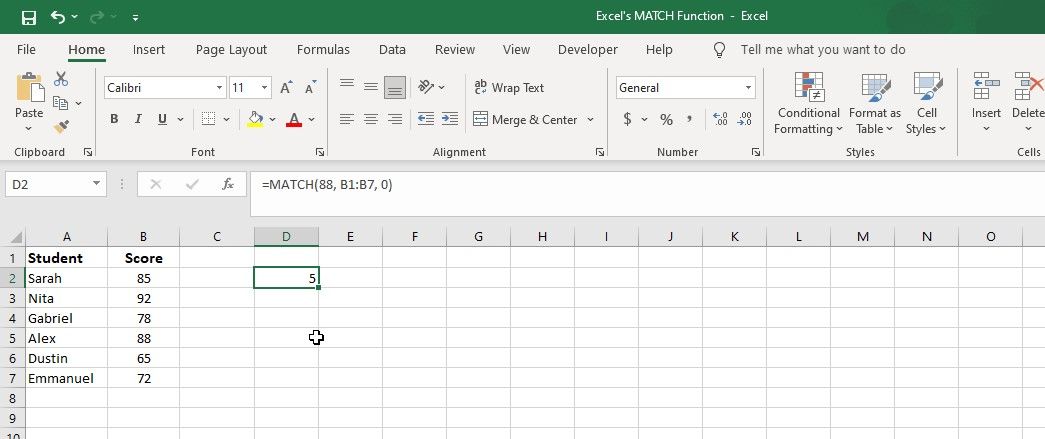Click the formula bar with MATCH formula
Image resolution: width=1045 pixels, height=439 pixels.
point(647,194)
